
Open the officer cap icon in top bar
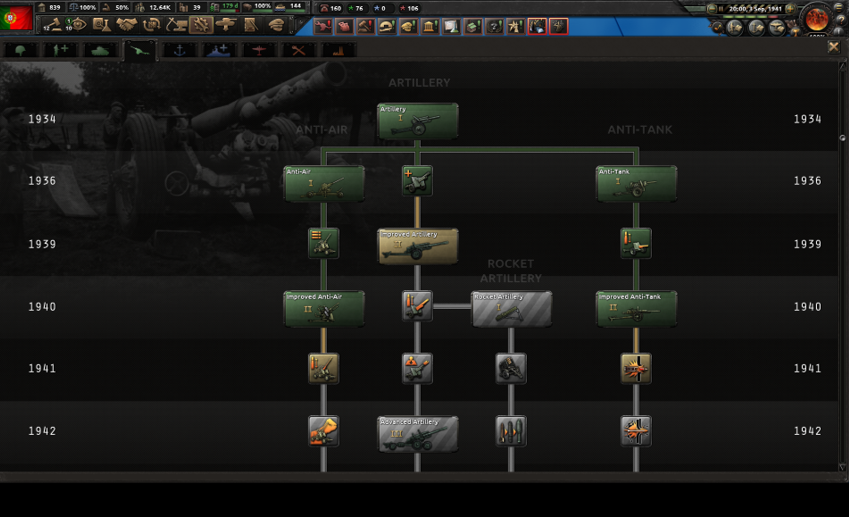277,25
